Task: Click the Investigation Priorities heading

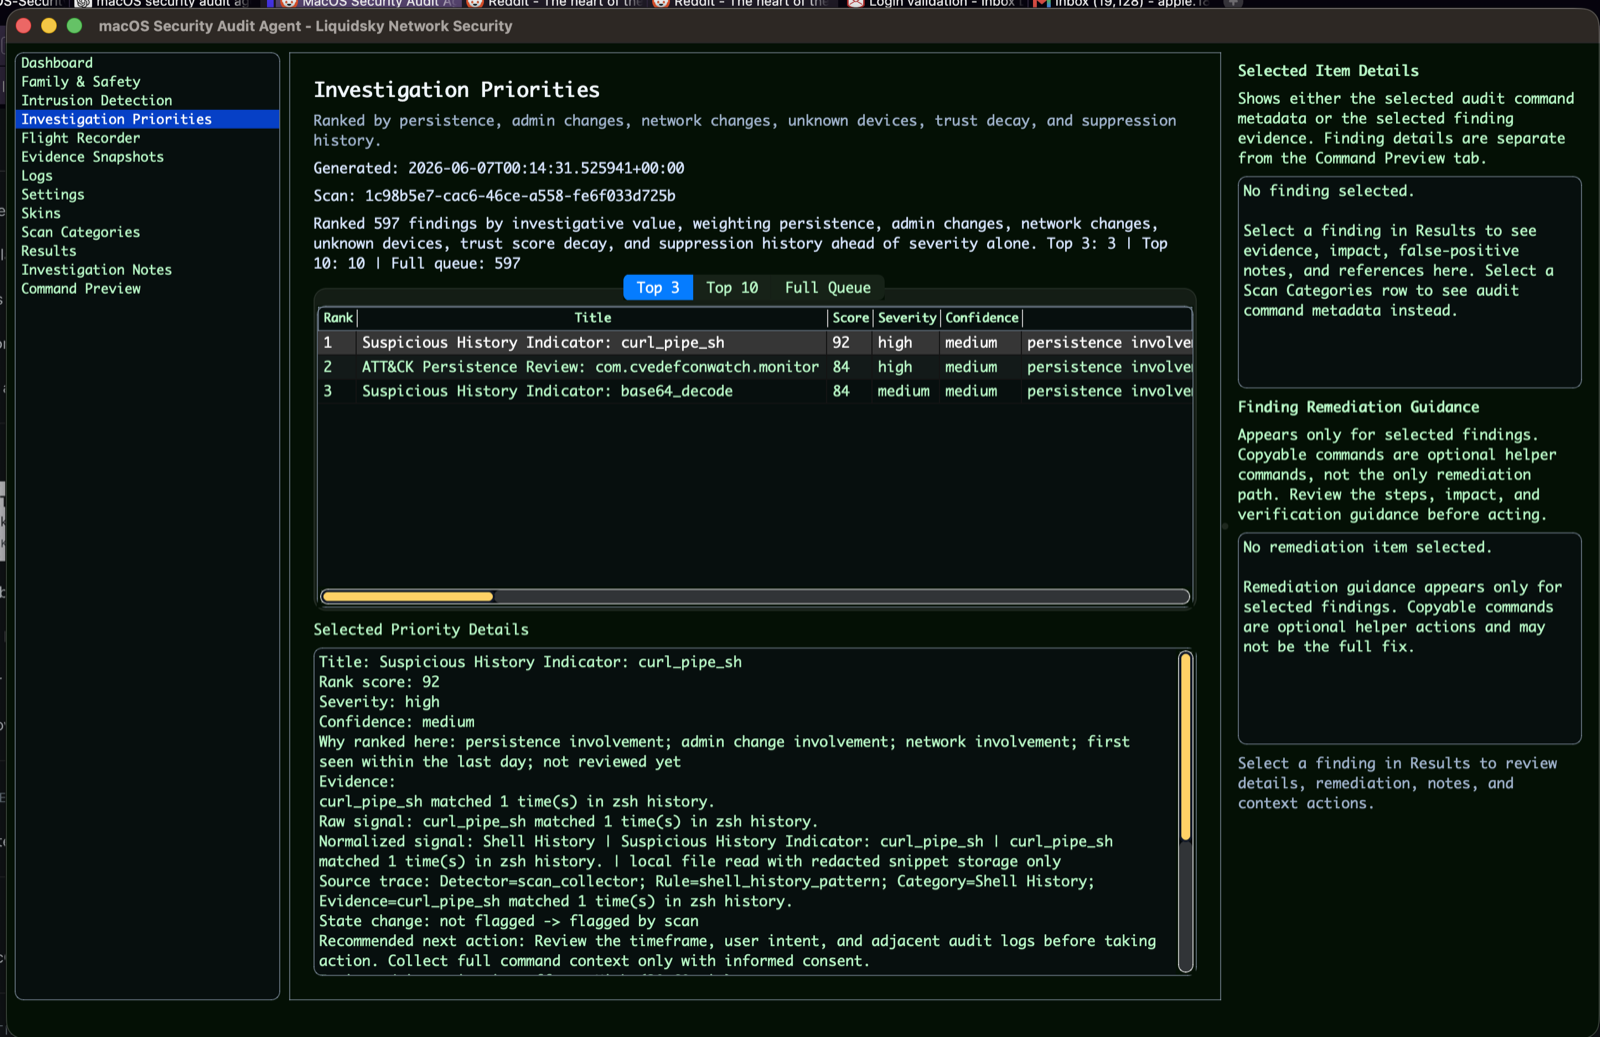Action: [x=456, y=90]
